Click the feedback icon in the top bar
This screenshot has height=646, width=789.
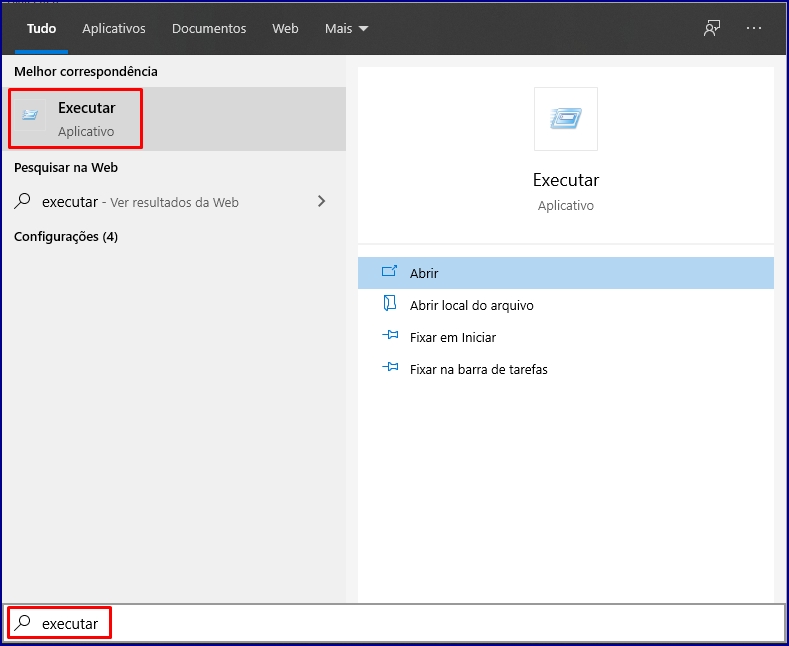click(x=712, y=28)
